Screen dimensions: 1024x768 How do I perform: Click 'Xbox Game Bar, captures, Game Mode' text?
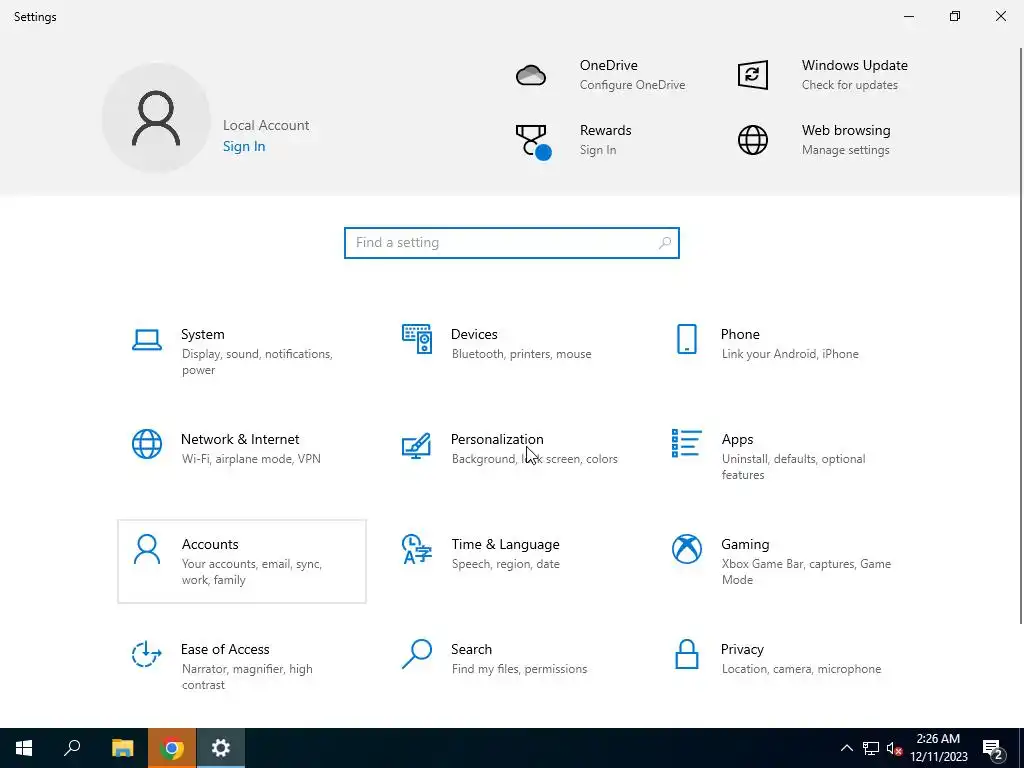pos(806,572)
